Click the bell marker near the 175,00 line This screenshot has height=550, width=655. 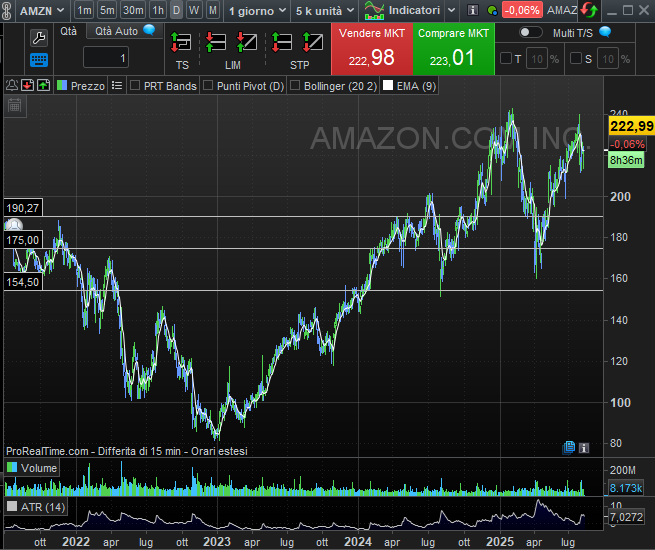pyautogui.click(x=14, y=225)
